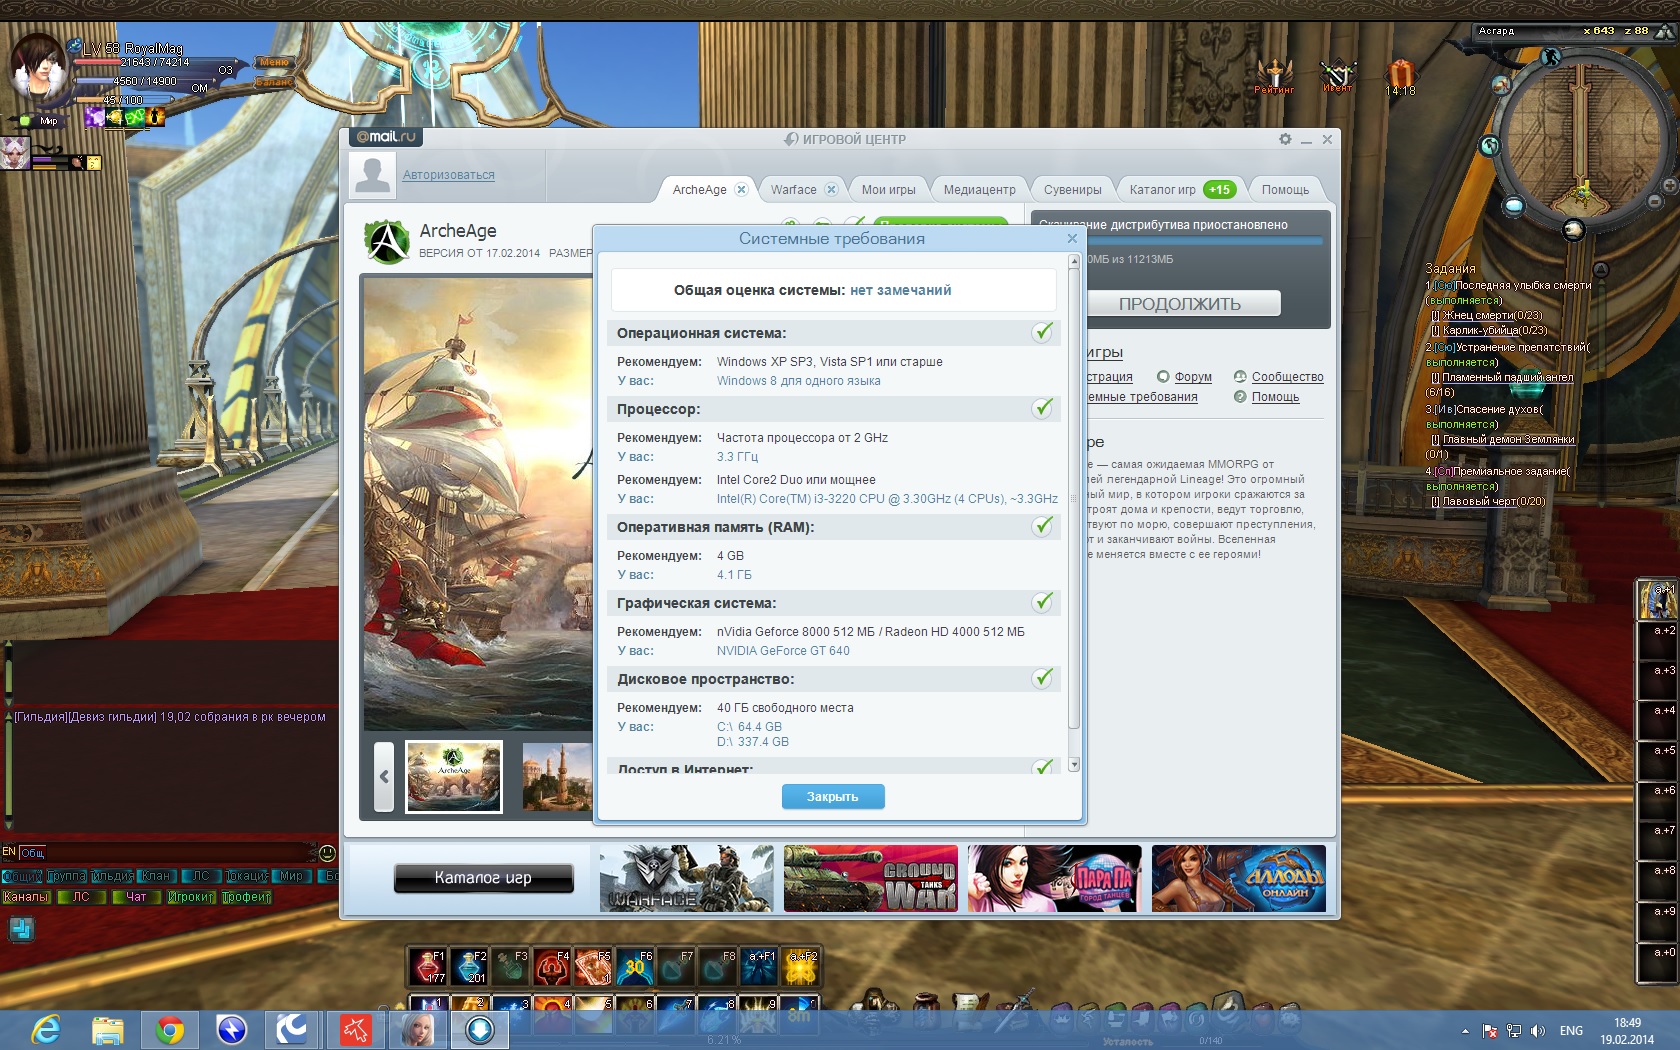This screenshot has height=1050, width=1680.
Task: Select the ArcheAge logo screenshot thumbnail
Action: [454, 776]
